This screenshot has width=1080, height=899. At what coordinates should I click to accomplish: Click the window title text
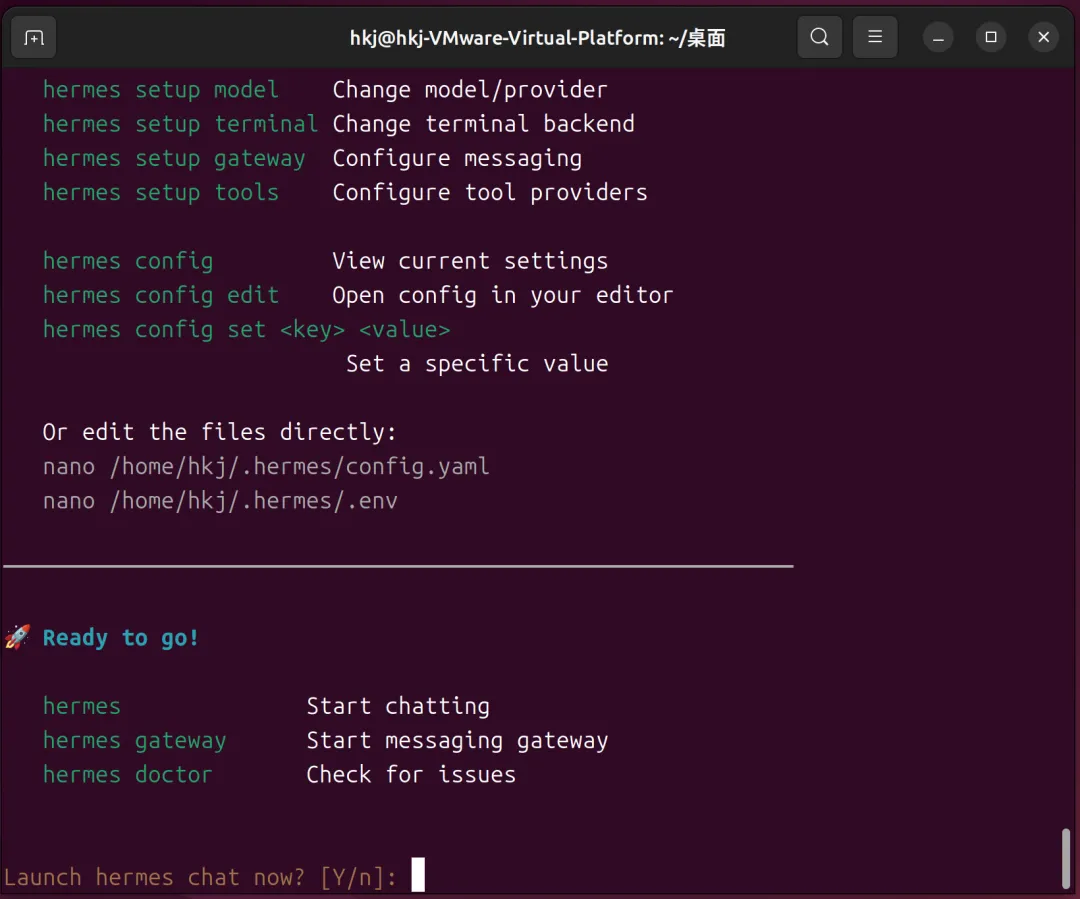tap(537, 38)
